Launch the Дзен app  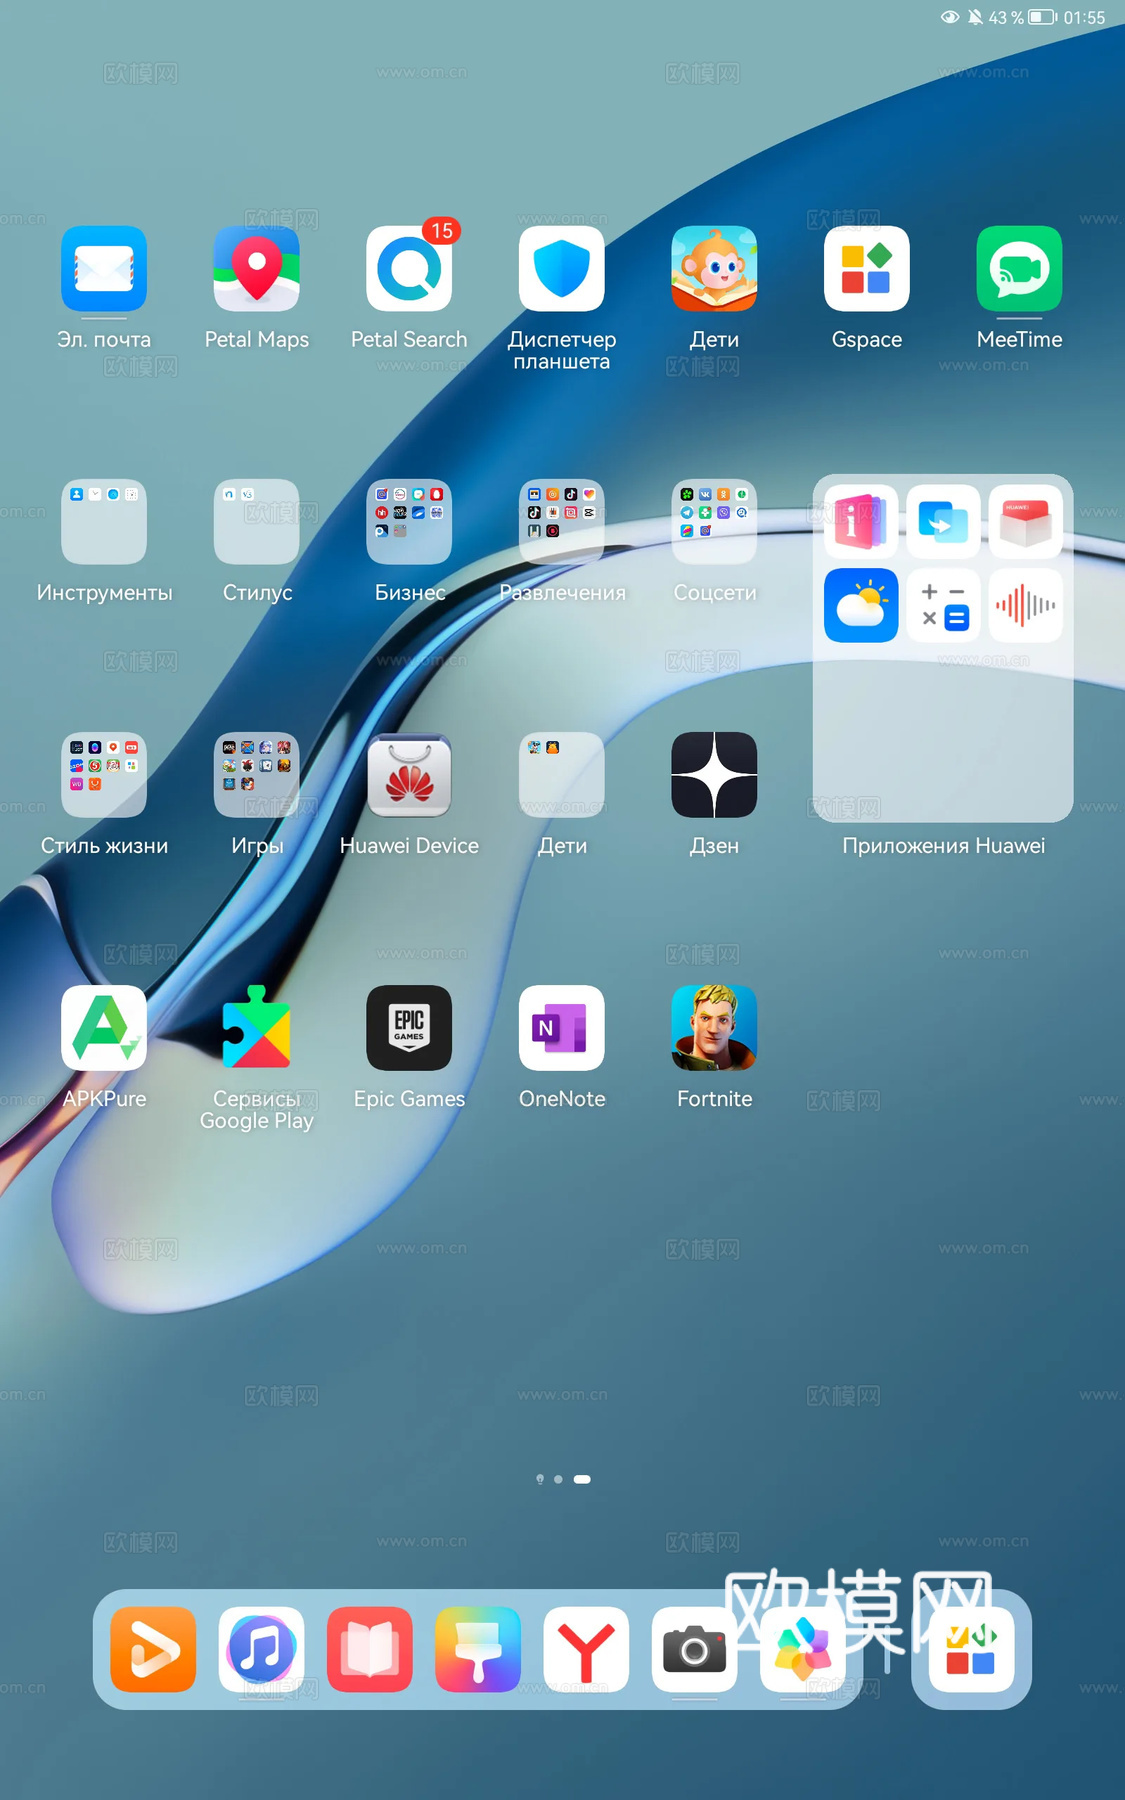pos(714,775)
